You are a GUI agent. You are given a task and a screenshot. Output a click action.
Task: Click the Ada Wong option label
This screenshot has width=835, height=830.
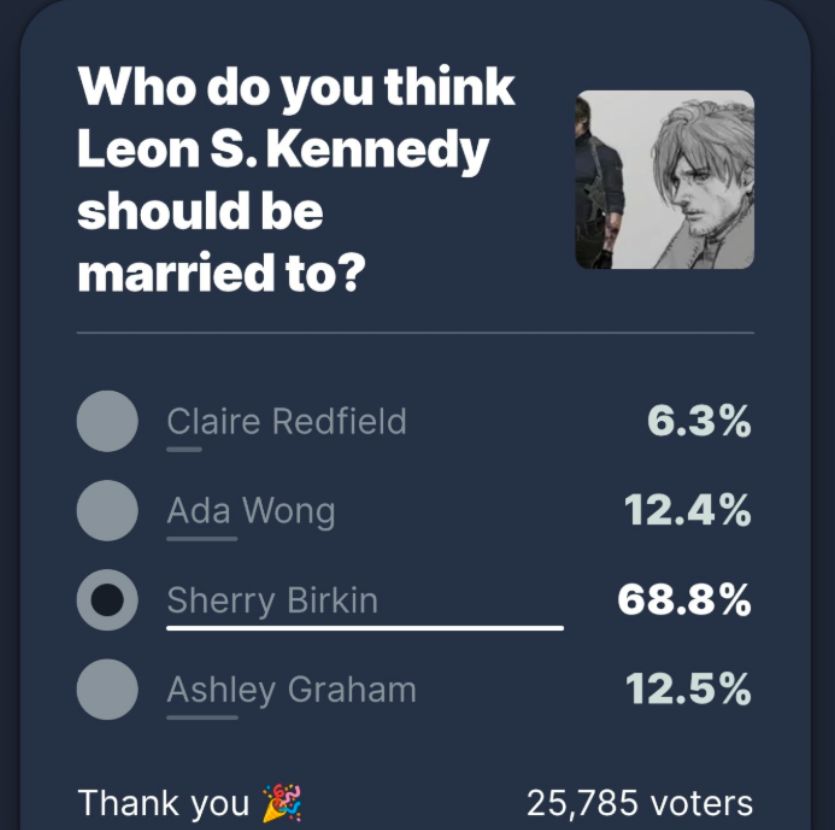[x=250, y=511]
